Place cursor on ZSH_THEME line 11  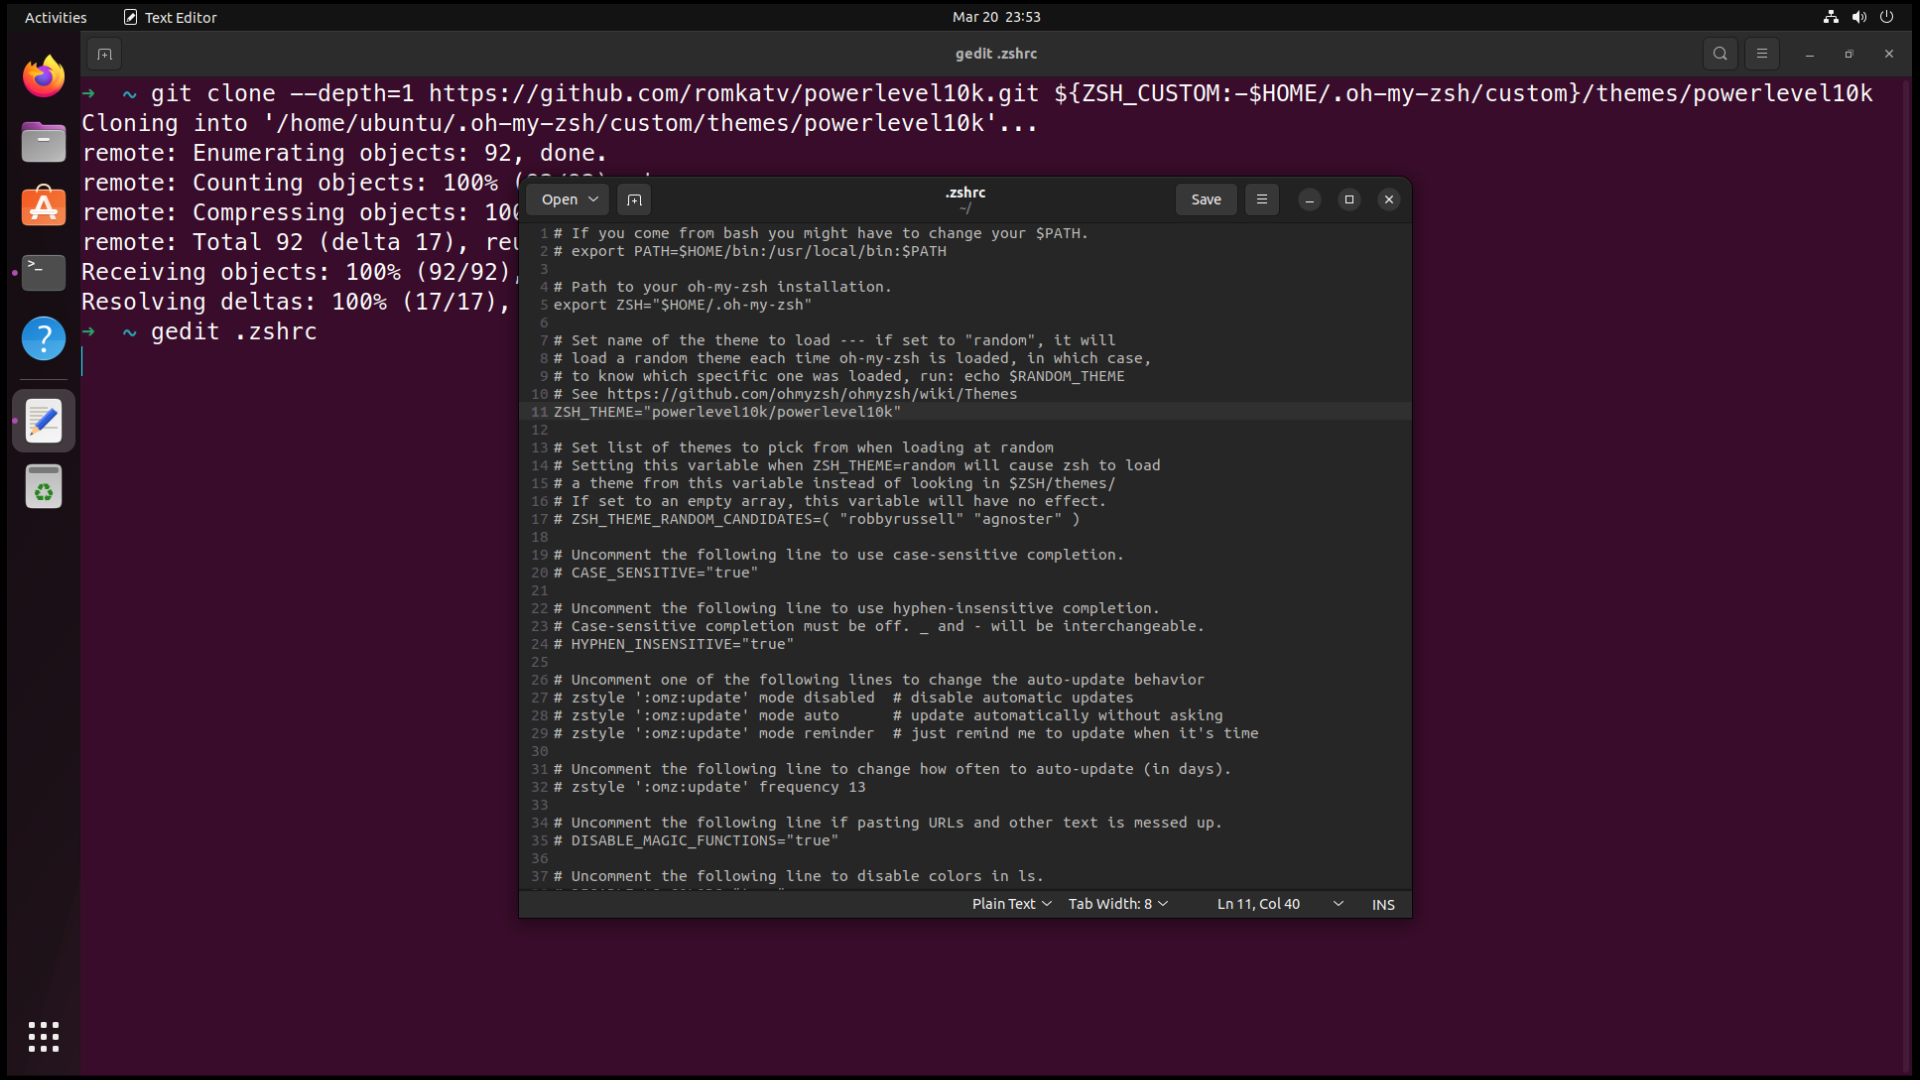[728, 412]
